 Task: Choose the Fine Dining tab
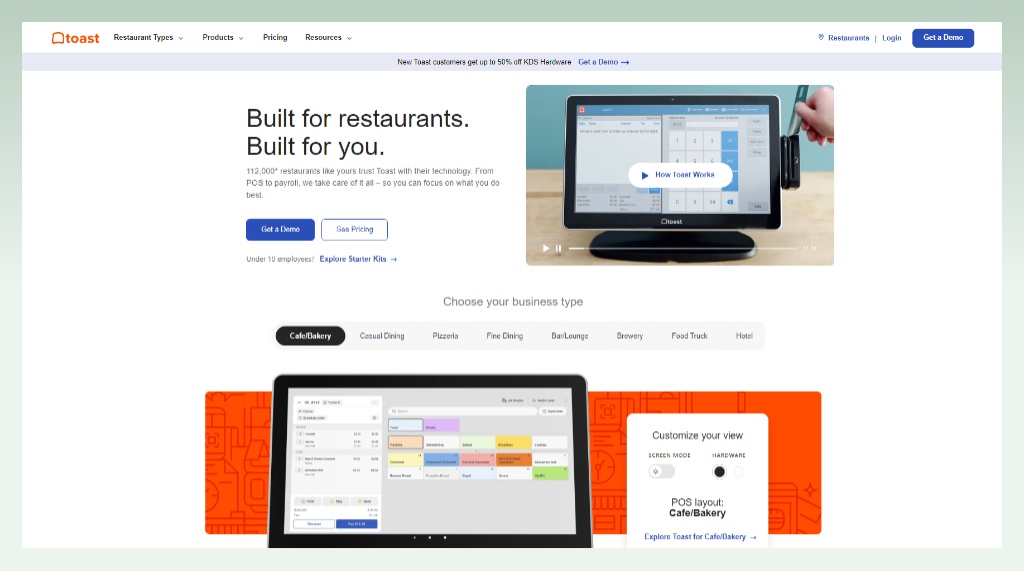(x=505, y=336)
